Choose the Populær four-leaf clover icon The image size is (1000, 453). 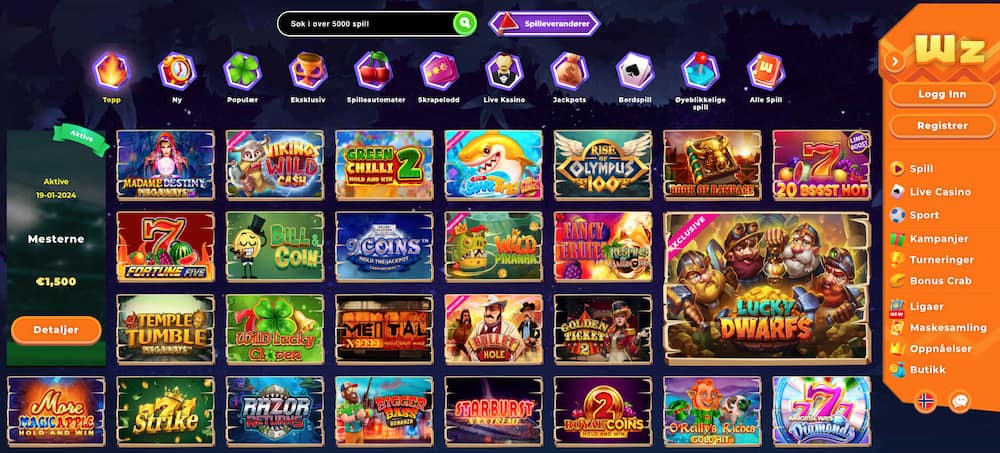point(242,70)
